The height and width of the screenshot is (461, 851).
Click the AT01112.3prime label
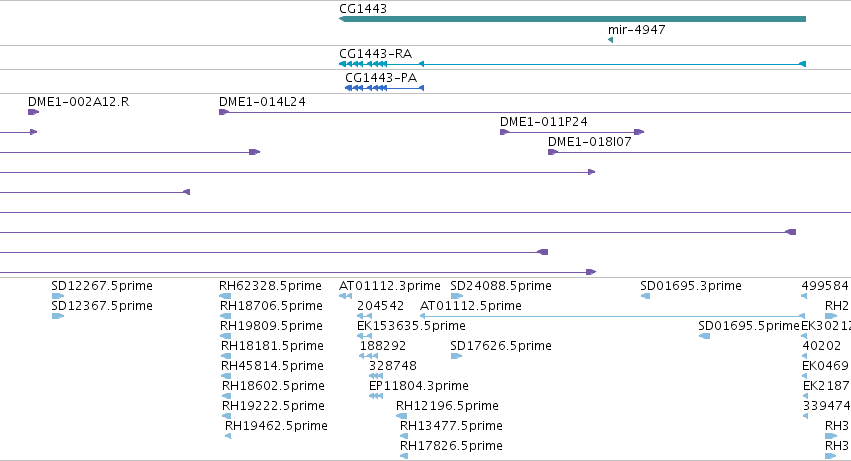tap(390, 286)
